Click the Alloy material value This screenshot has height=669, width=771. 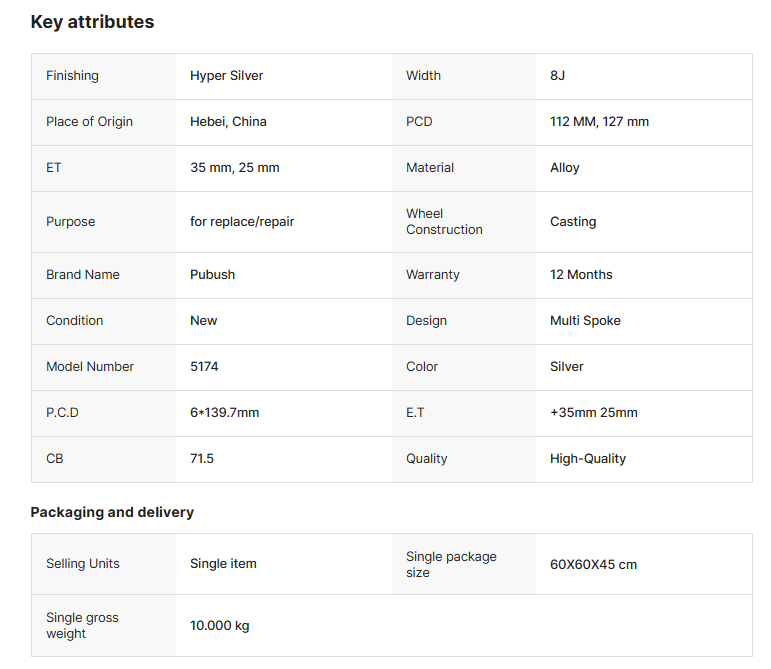click(x=564, y=168)
